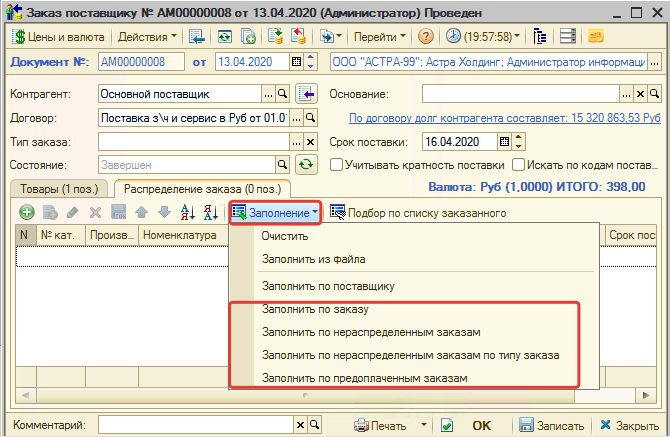The height and width of the screenshot is (437, 670).
Task: Click ellipsis select button for Контрагент
Action: (268, 94)
